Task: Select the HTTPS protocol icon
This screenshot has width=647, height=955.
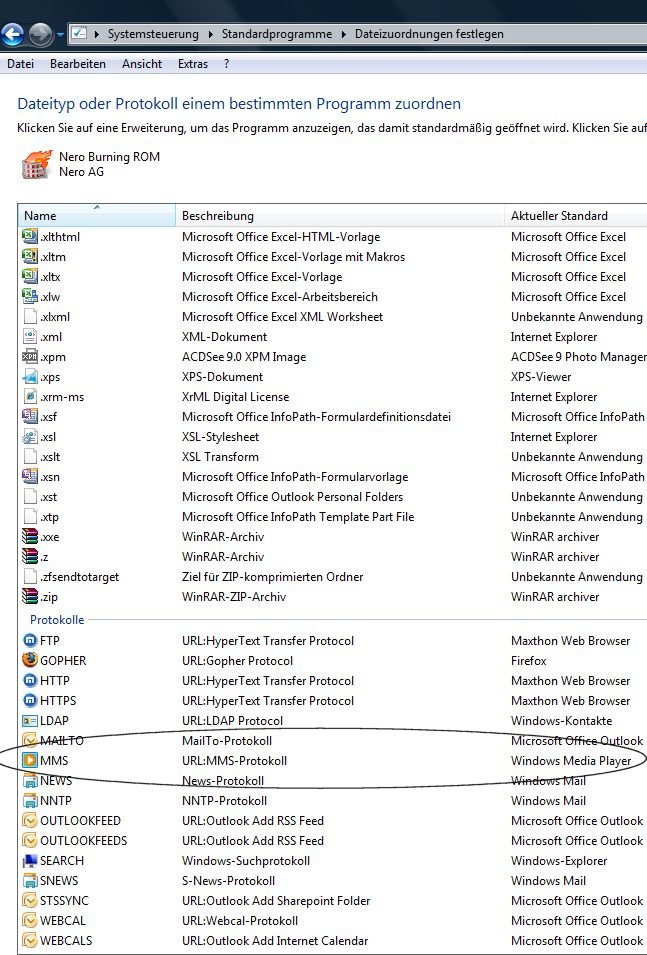Action: click(30, 700)
